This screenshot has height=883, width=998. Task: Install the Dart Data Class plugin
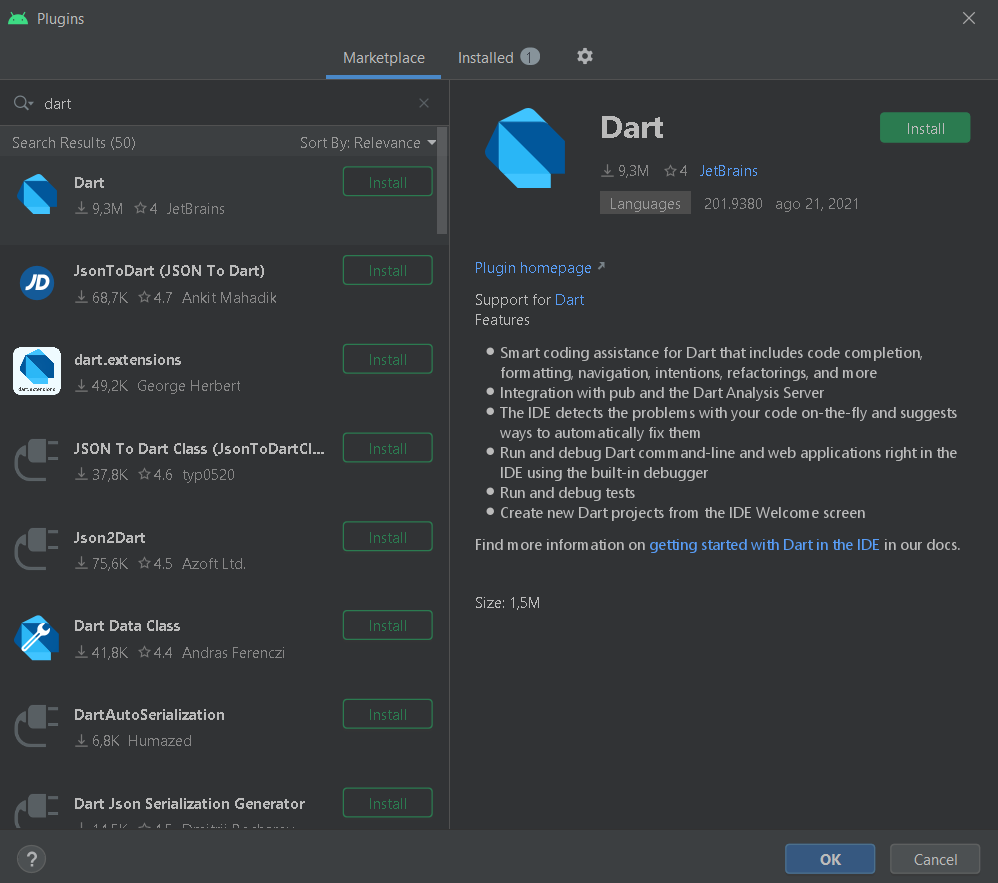(388, 626)
